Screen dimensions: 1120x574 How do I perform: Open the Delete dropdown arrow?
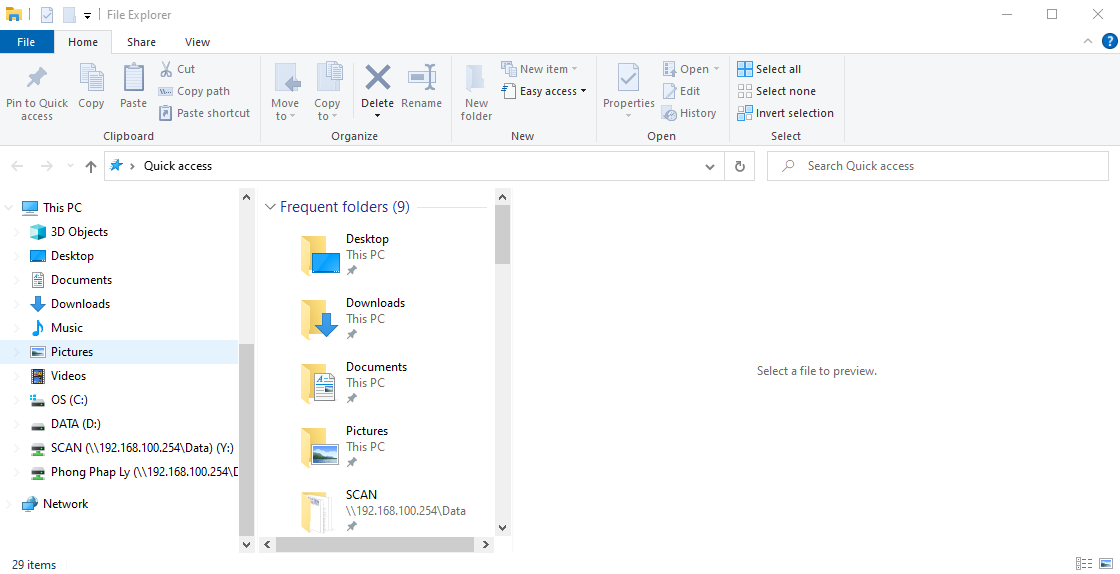pyautogui.click(x=377, y=116)
